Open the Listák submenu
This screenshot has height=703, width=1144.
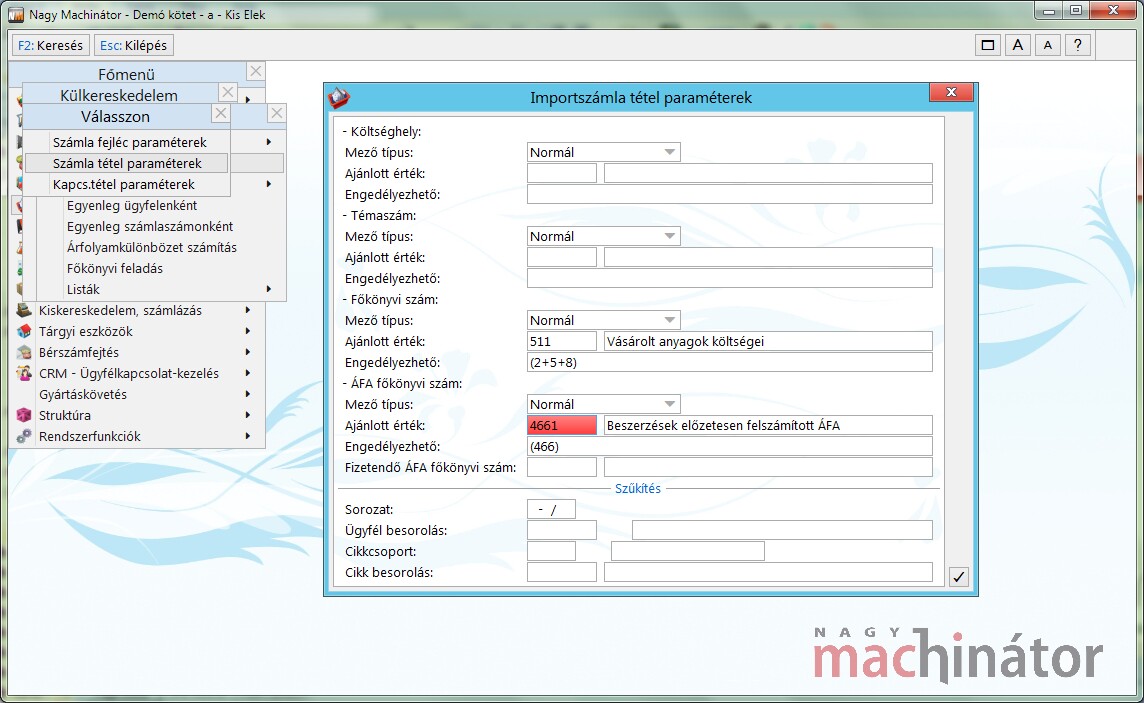(83, 290)
